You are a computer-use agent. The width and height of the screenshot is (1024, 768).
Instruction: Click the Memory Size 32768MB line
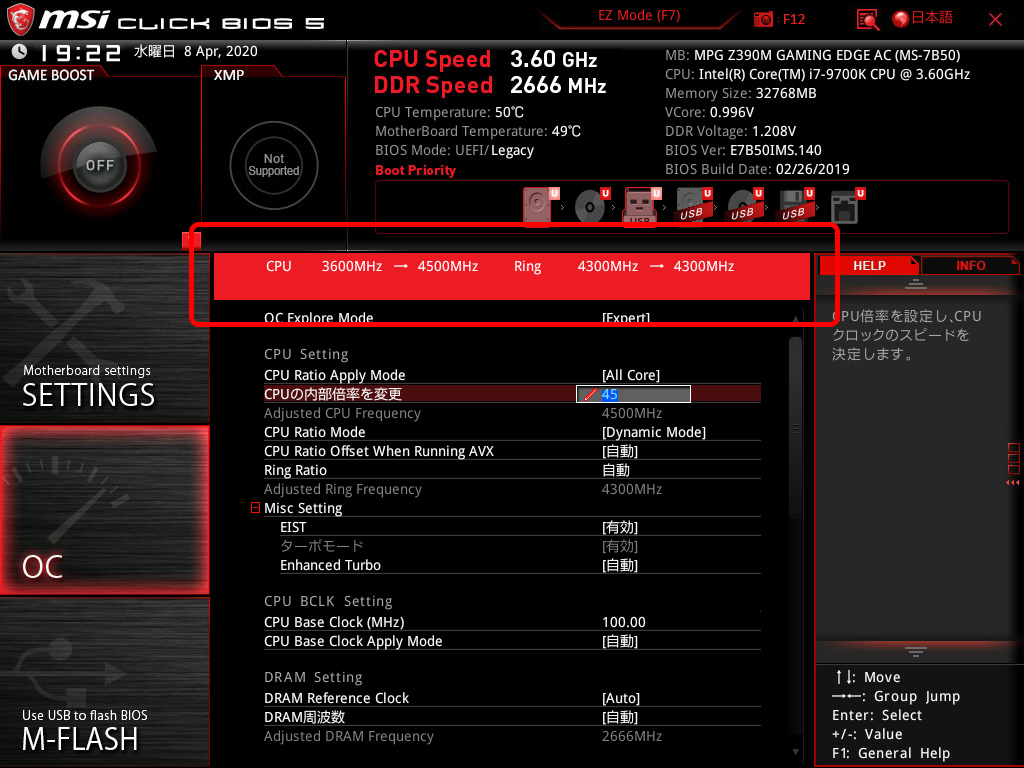point(741,93)
